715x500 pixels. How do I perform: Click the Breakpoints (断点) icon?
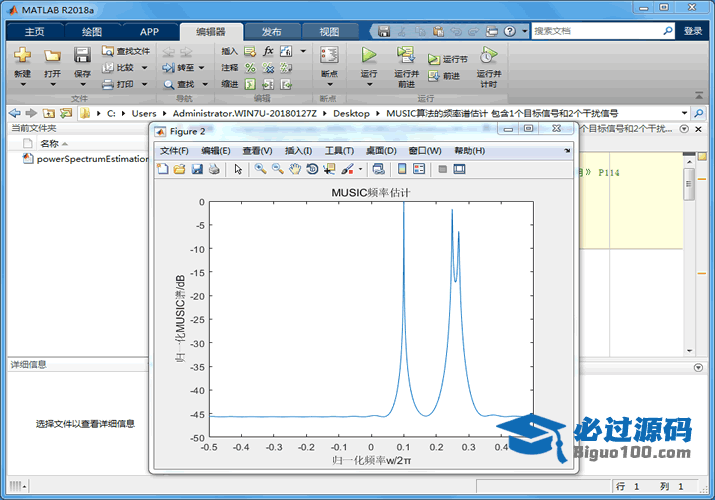[x=329, y=56]
